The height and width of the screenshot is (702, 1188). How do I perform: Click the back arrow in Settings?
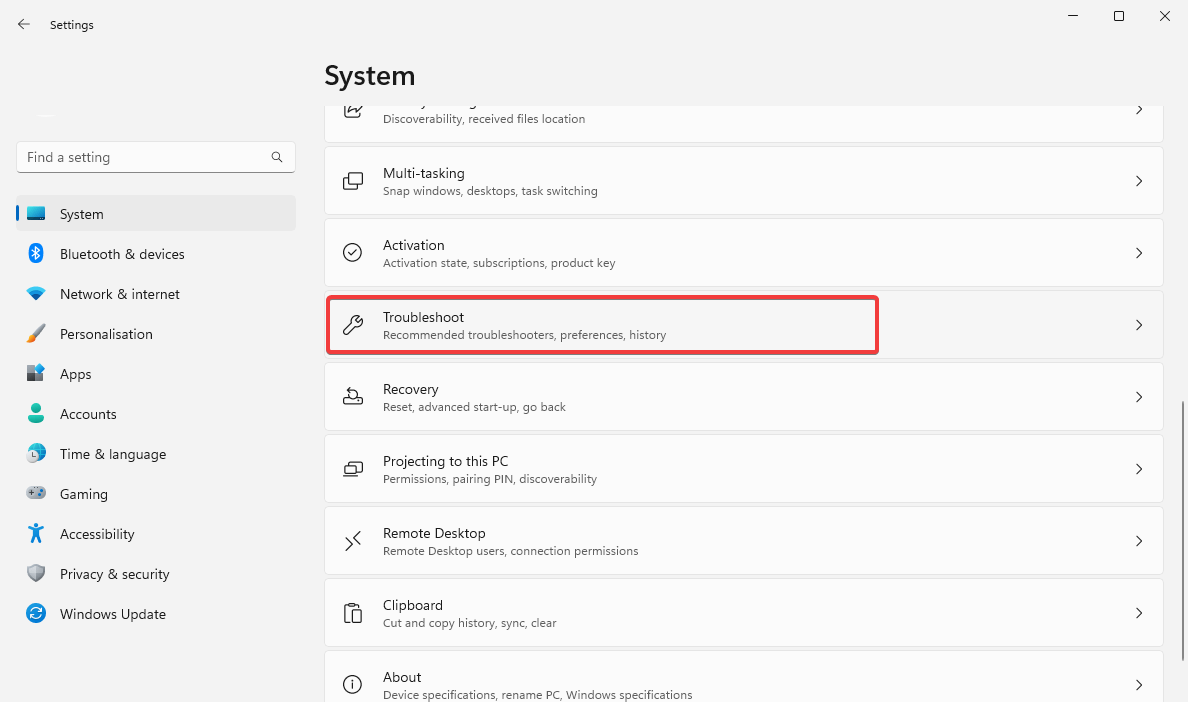point(23,24)
